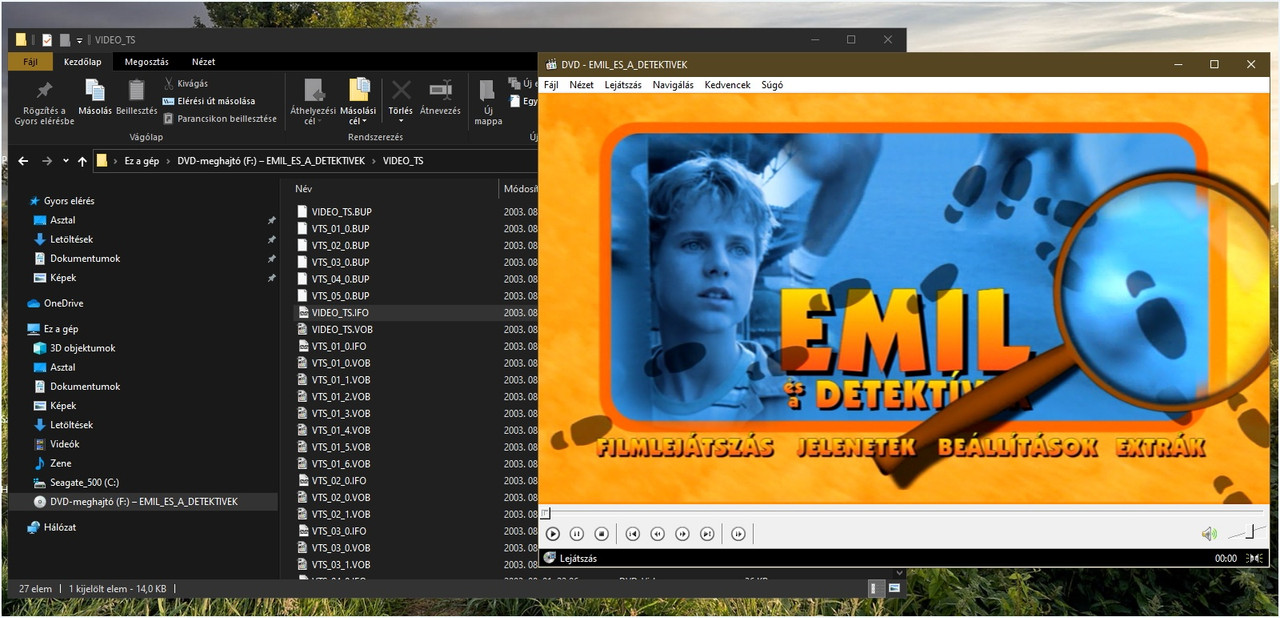The height and width of the screenshot is (618, 1280).
Task: Switch to large icons view in Explorer
Action: point(894,588)
